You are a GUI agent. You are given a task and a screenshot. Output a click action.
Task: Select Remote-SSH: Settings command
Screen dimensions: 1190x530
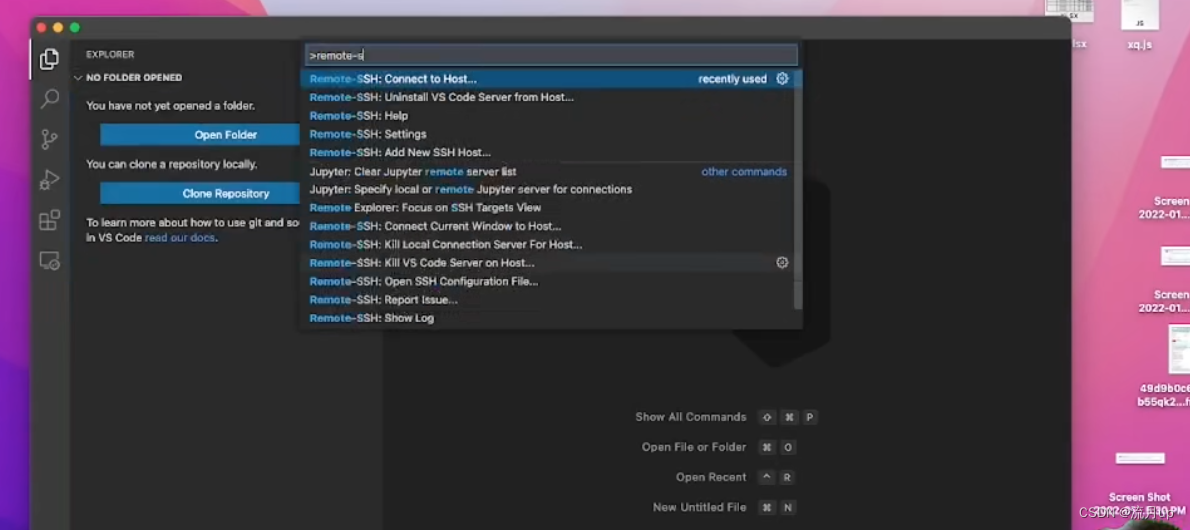click(x=547, y=134)
